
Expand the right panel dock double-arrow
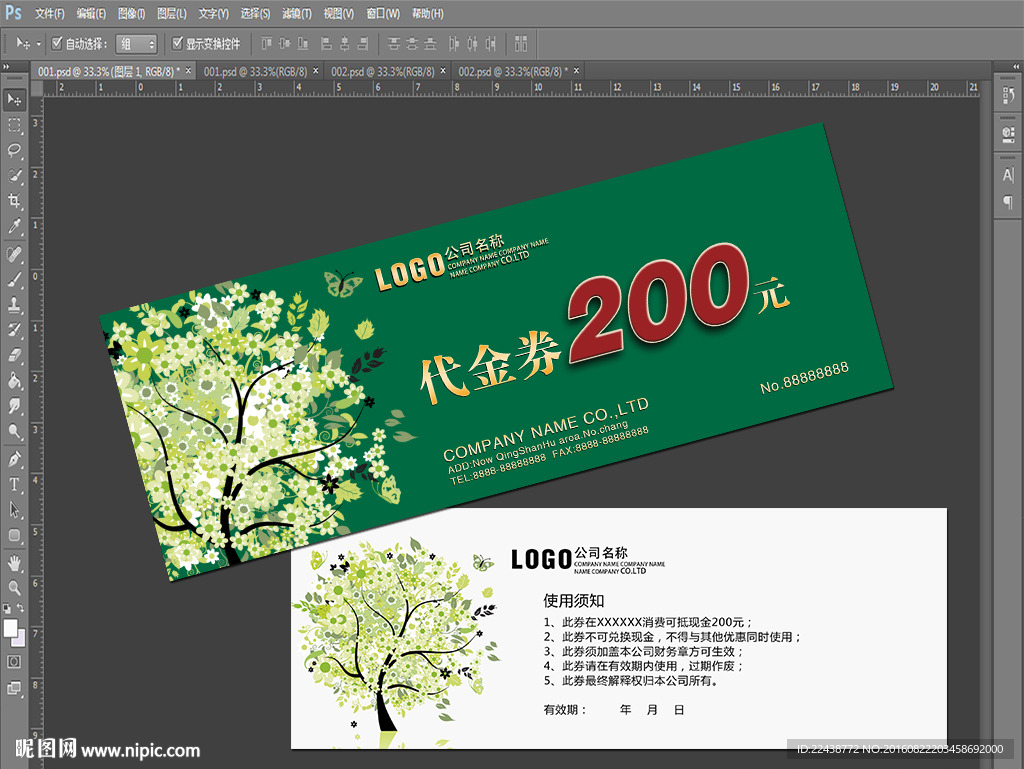pos(1016,67)
